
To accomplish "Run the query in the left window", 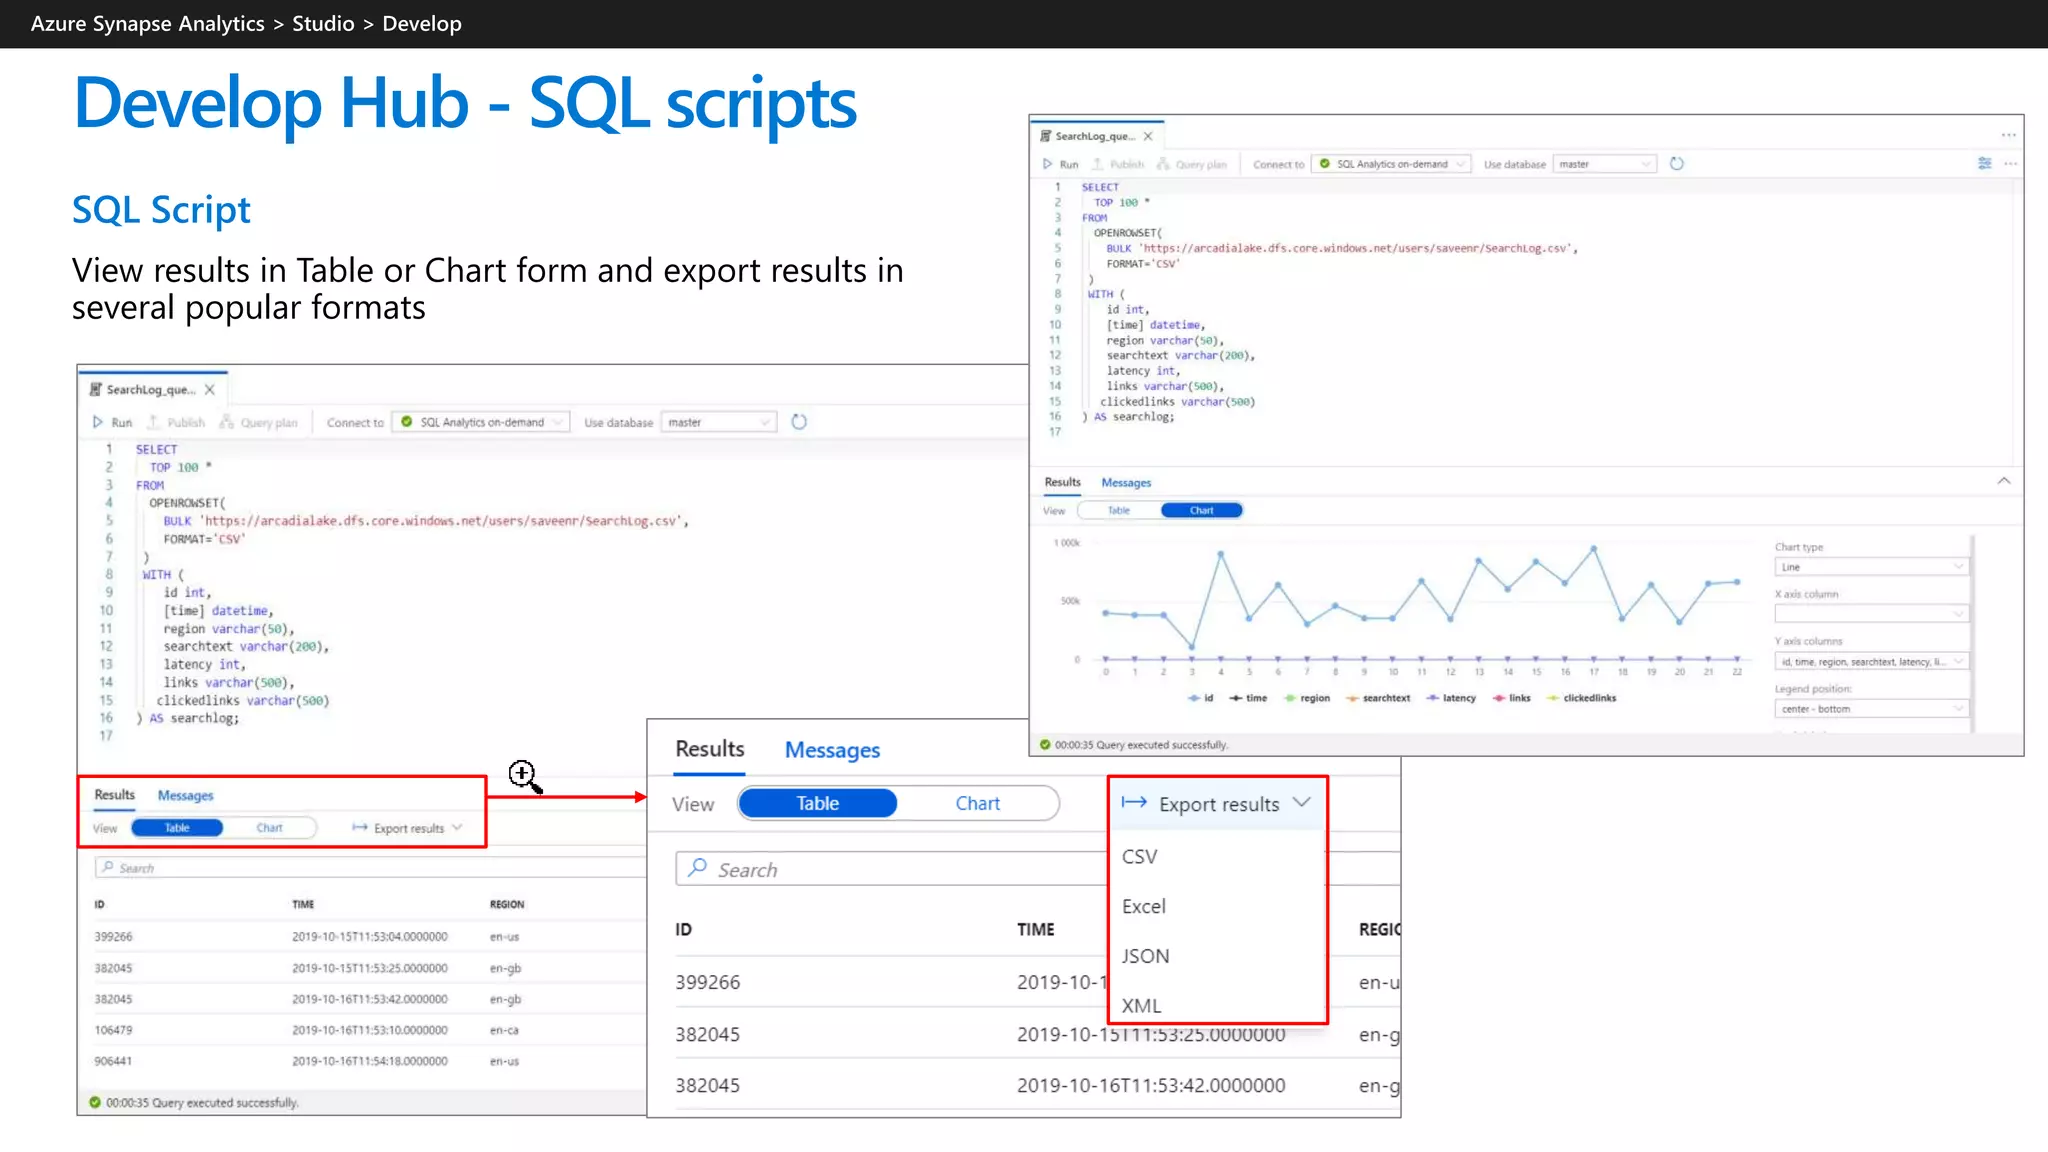I will coord(112,423).
